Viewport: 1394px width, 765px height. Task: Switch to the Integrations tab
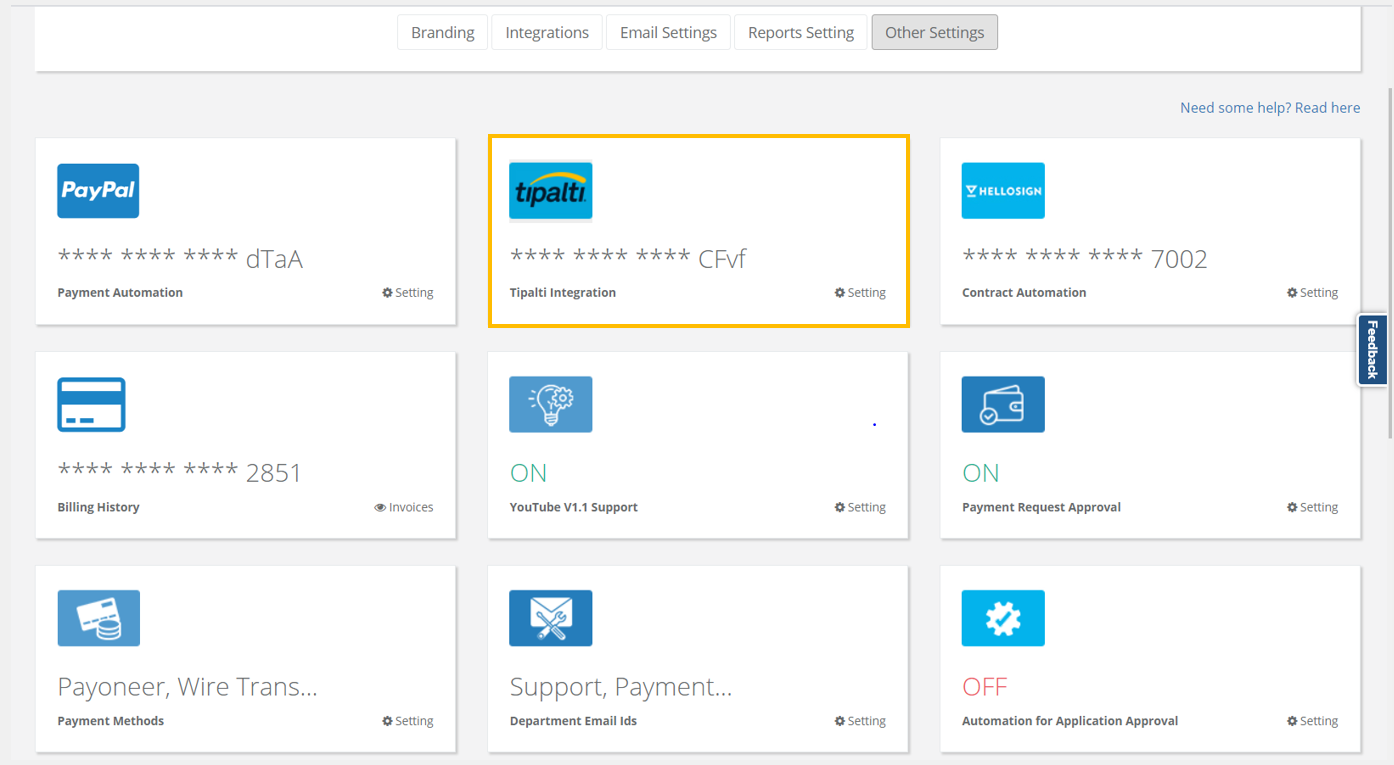point(547,32)
